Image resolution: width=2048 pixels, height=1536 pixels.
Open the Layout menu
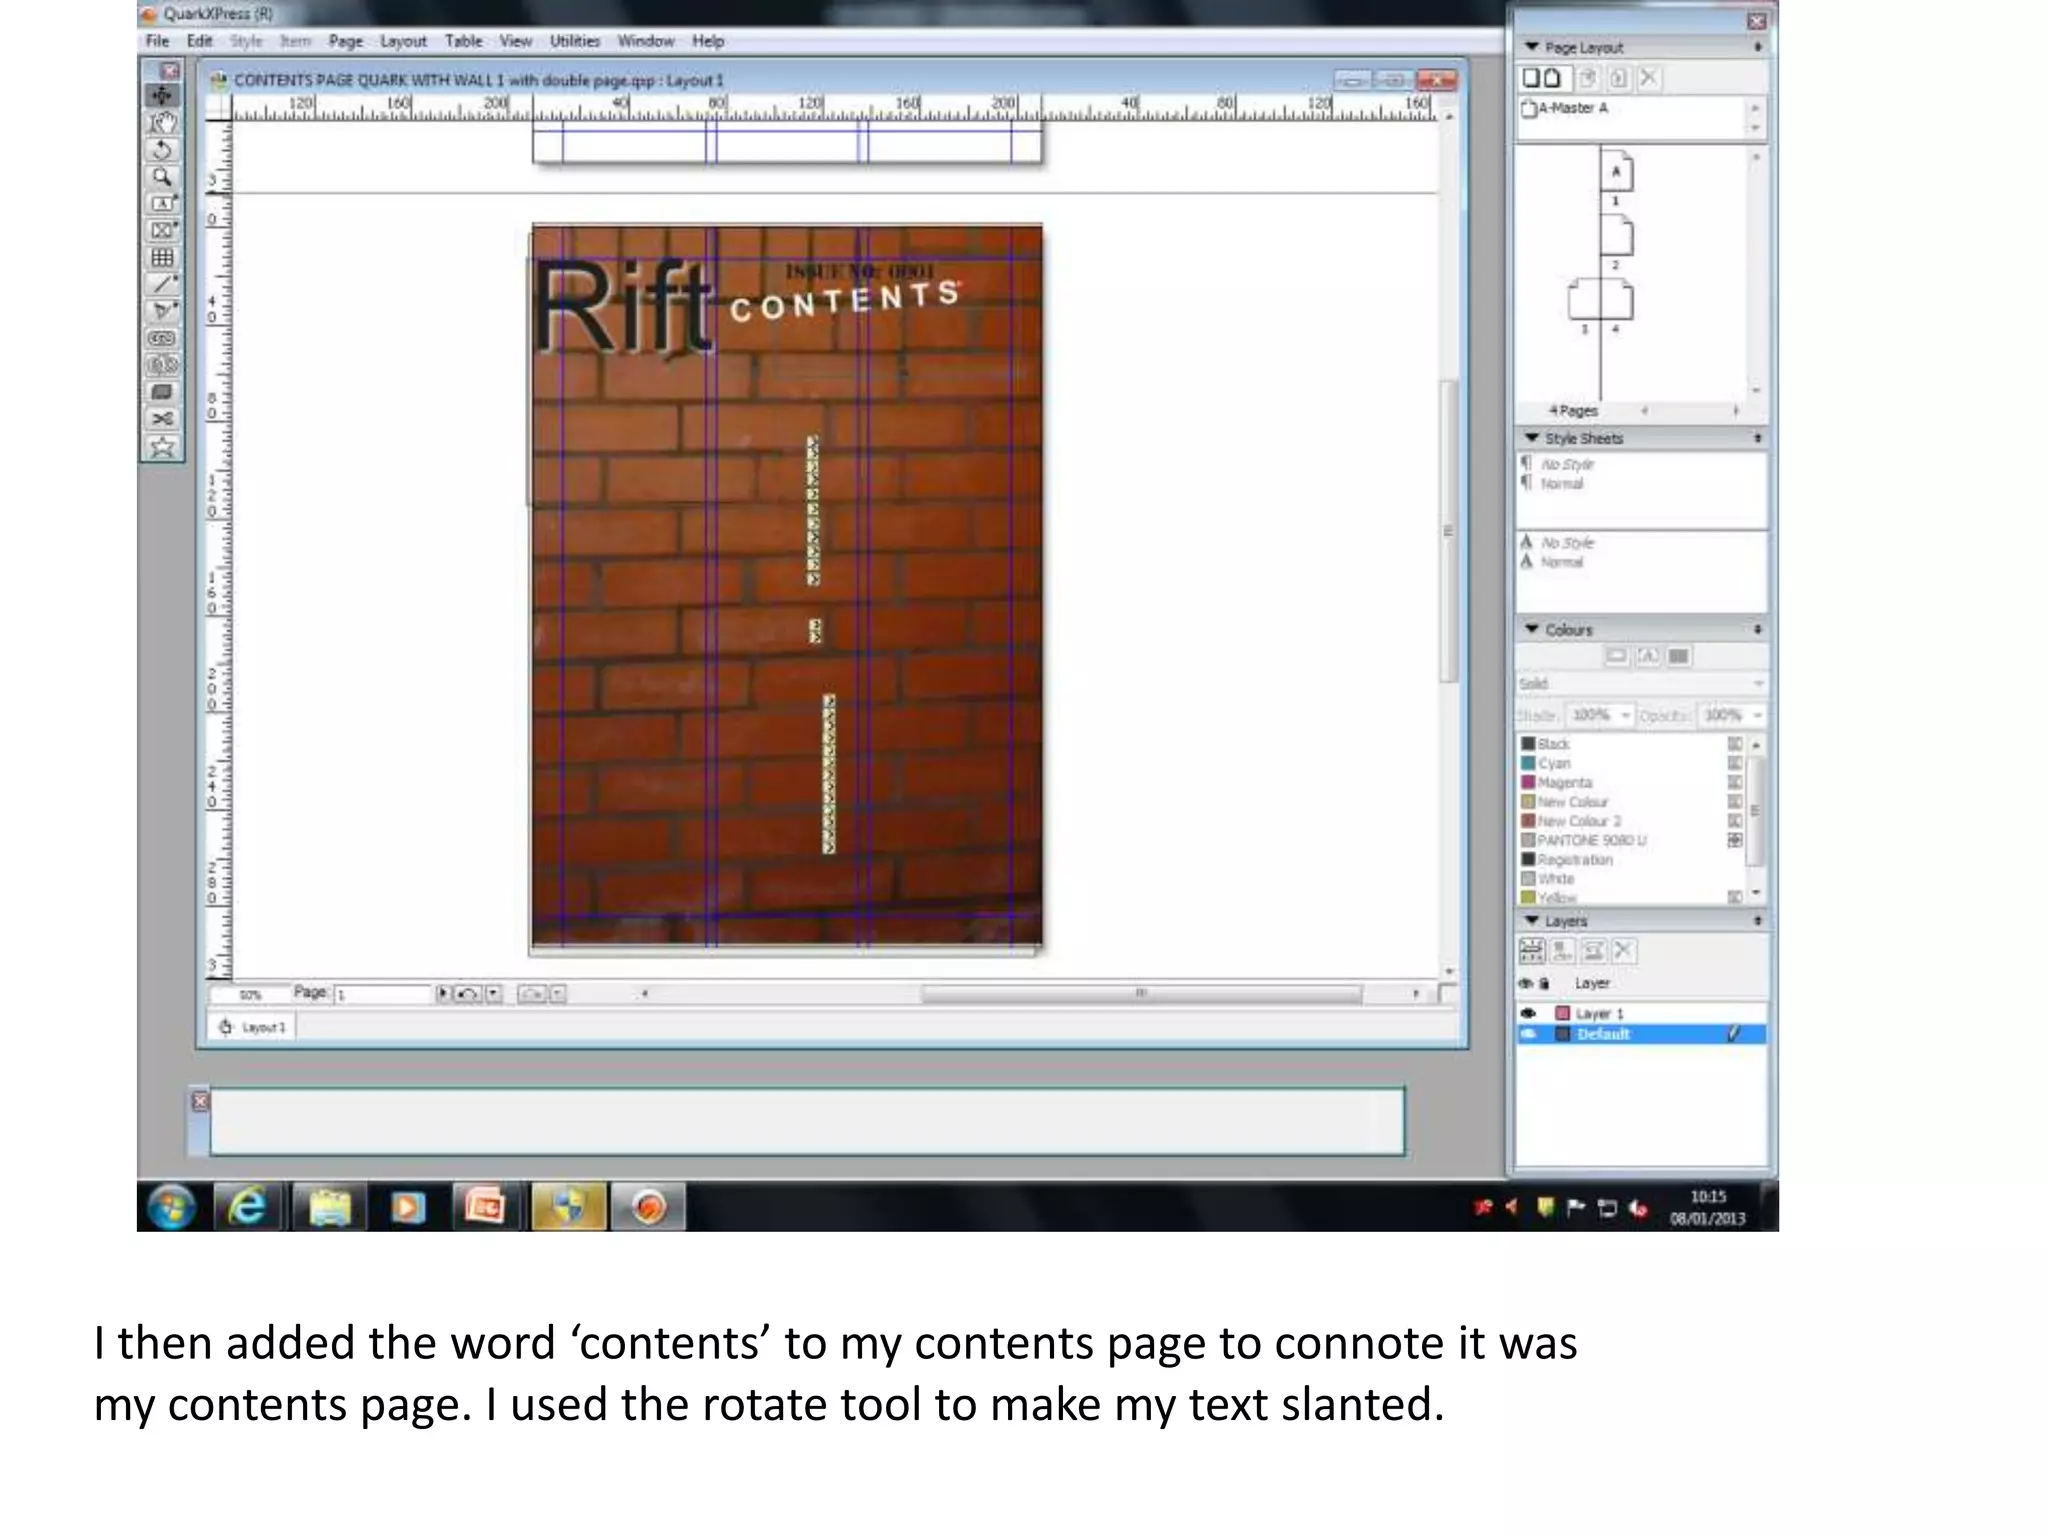tap(404, 41)
